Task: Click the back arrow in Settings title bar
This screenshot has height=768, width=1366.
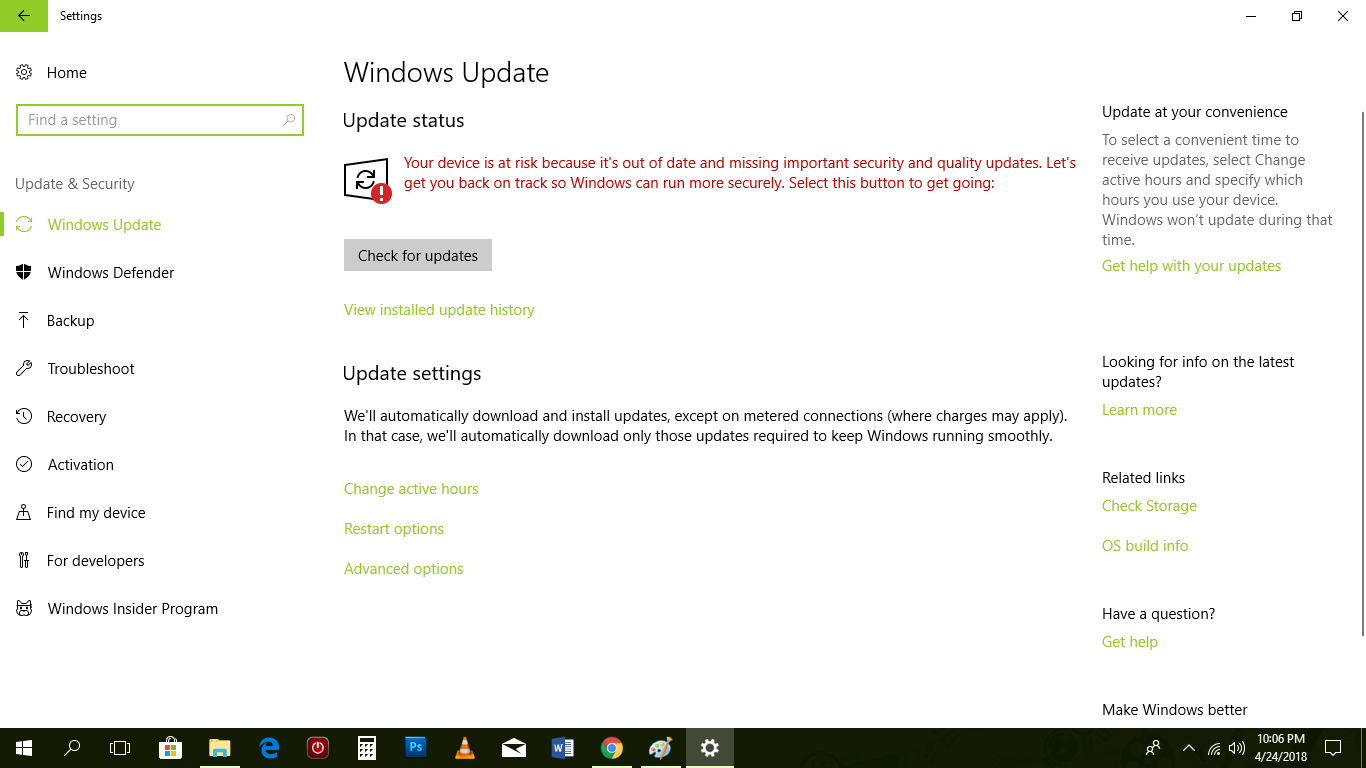Action: pos(24,16)
